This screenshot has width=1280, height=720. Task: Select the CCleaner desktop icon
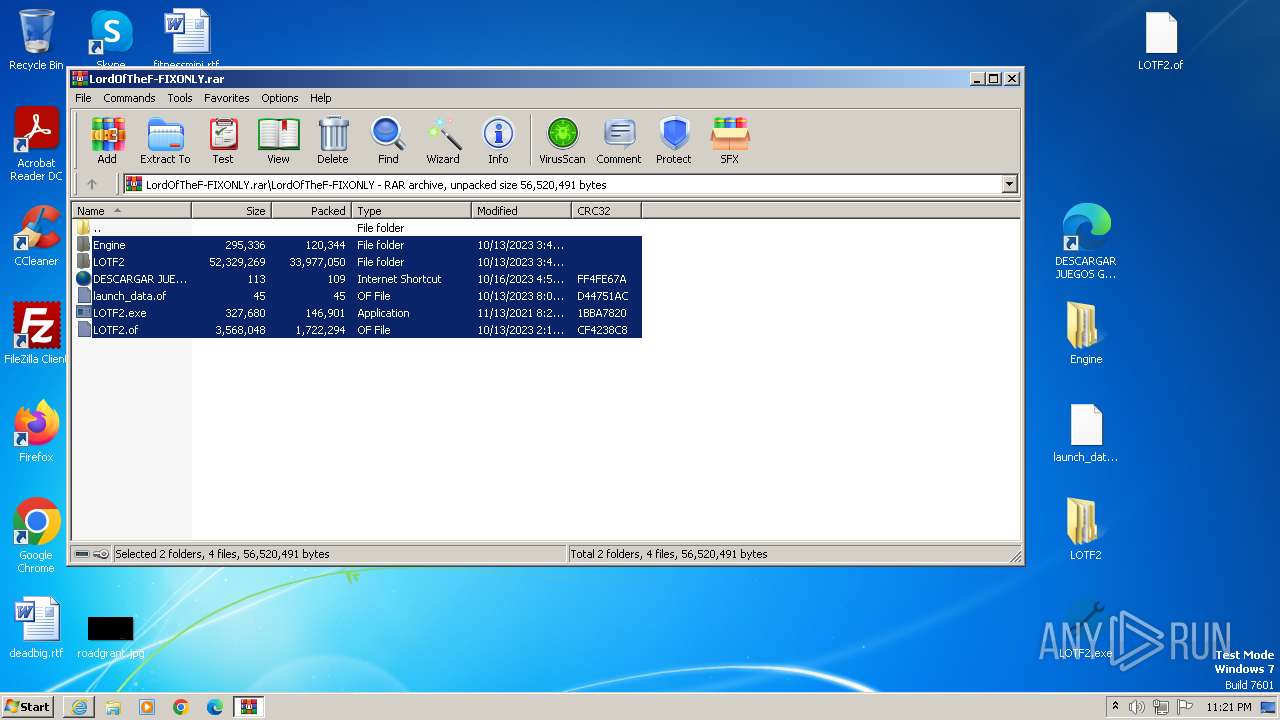click(x=36, y=236)
